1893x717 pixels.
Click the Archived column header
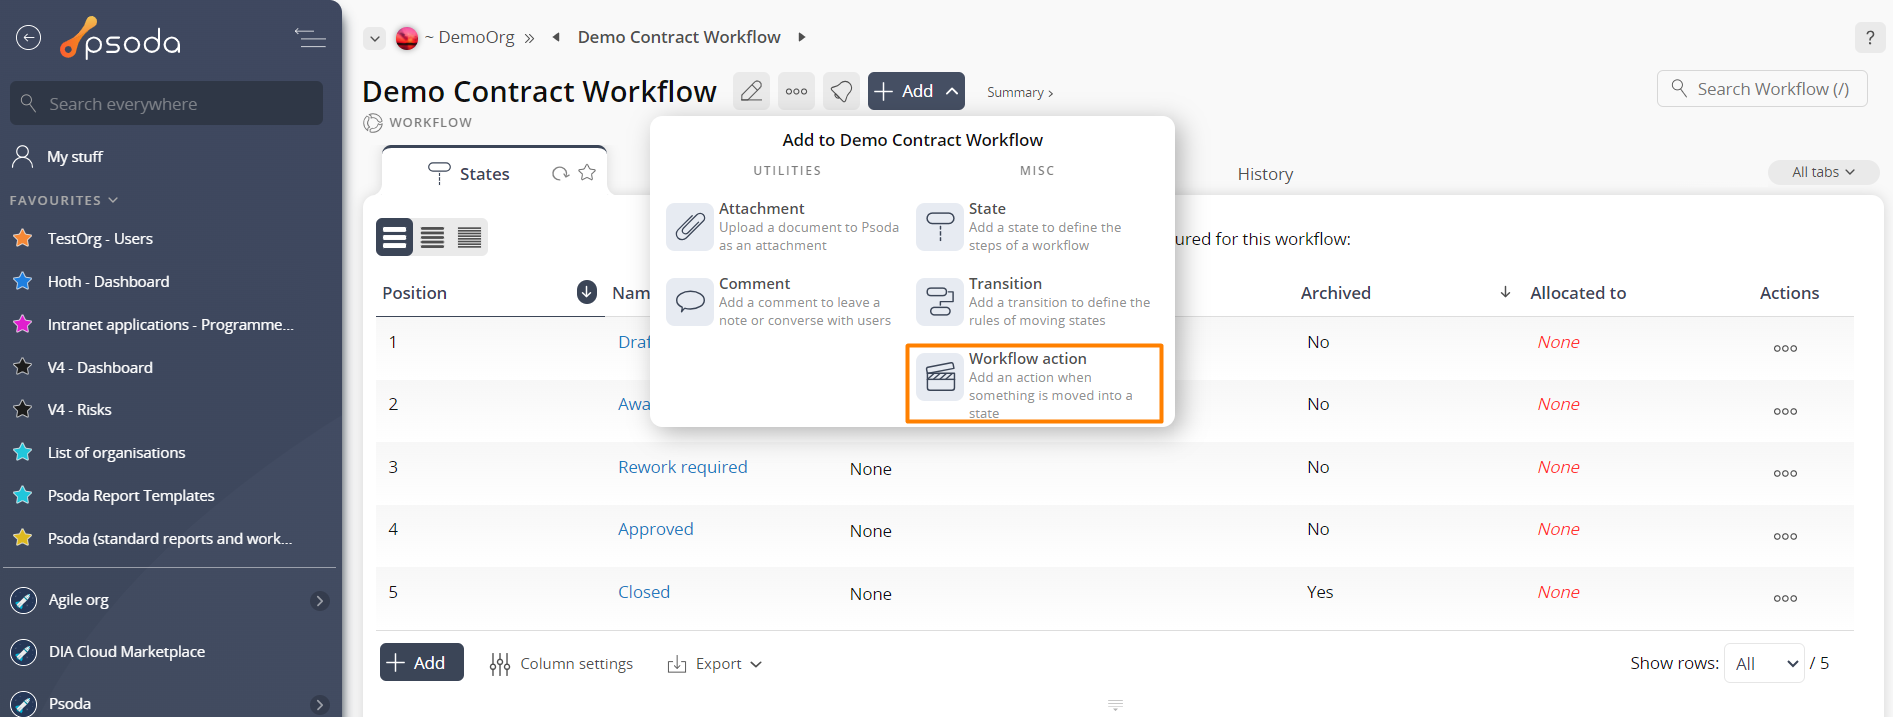pos(1335,293)
